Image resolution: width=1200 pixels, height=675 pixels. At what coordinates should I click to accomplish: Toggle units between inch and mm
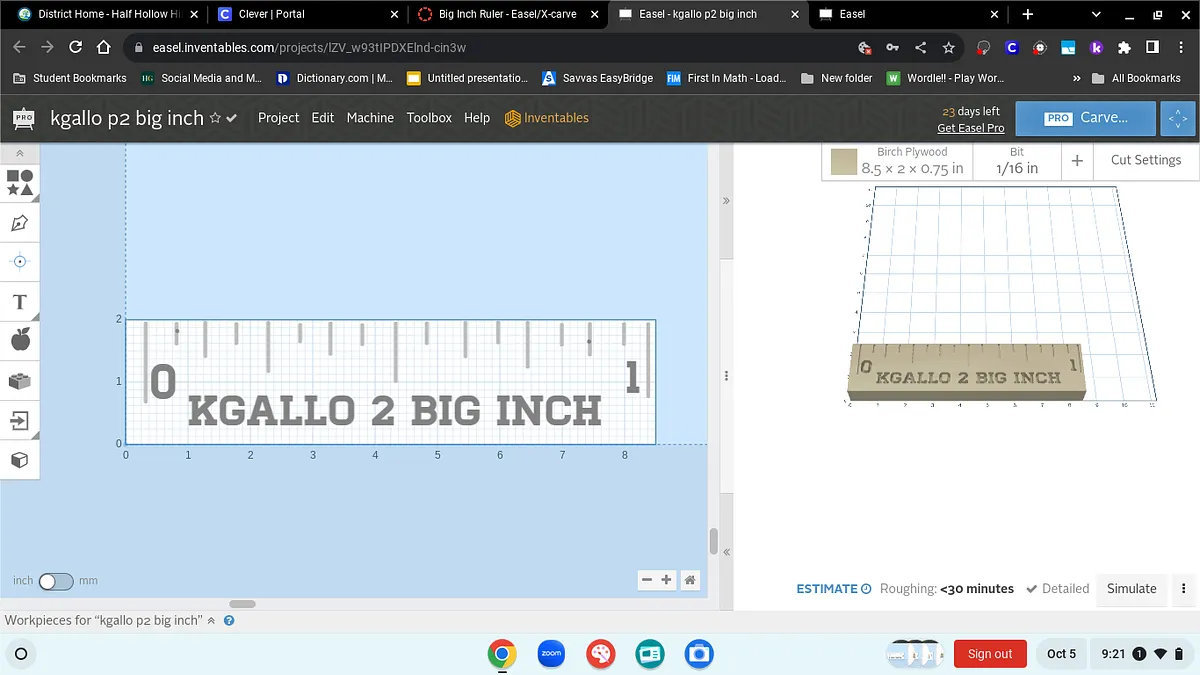(55, 581)
